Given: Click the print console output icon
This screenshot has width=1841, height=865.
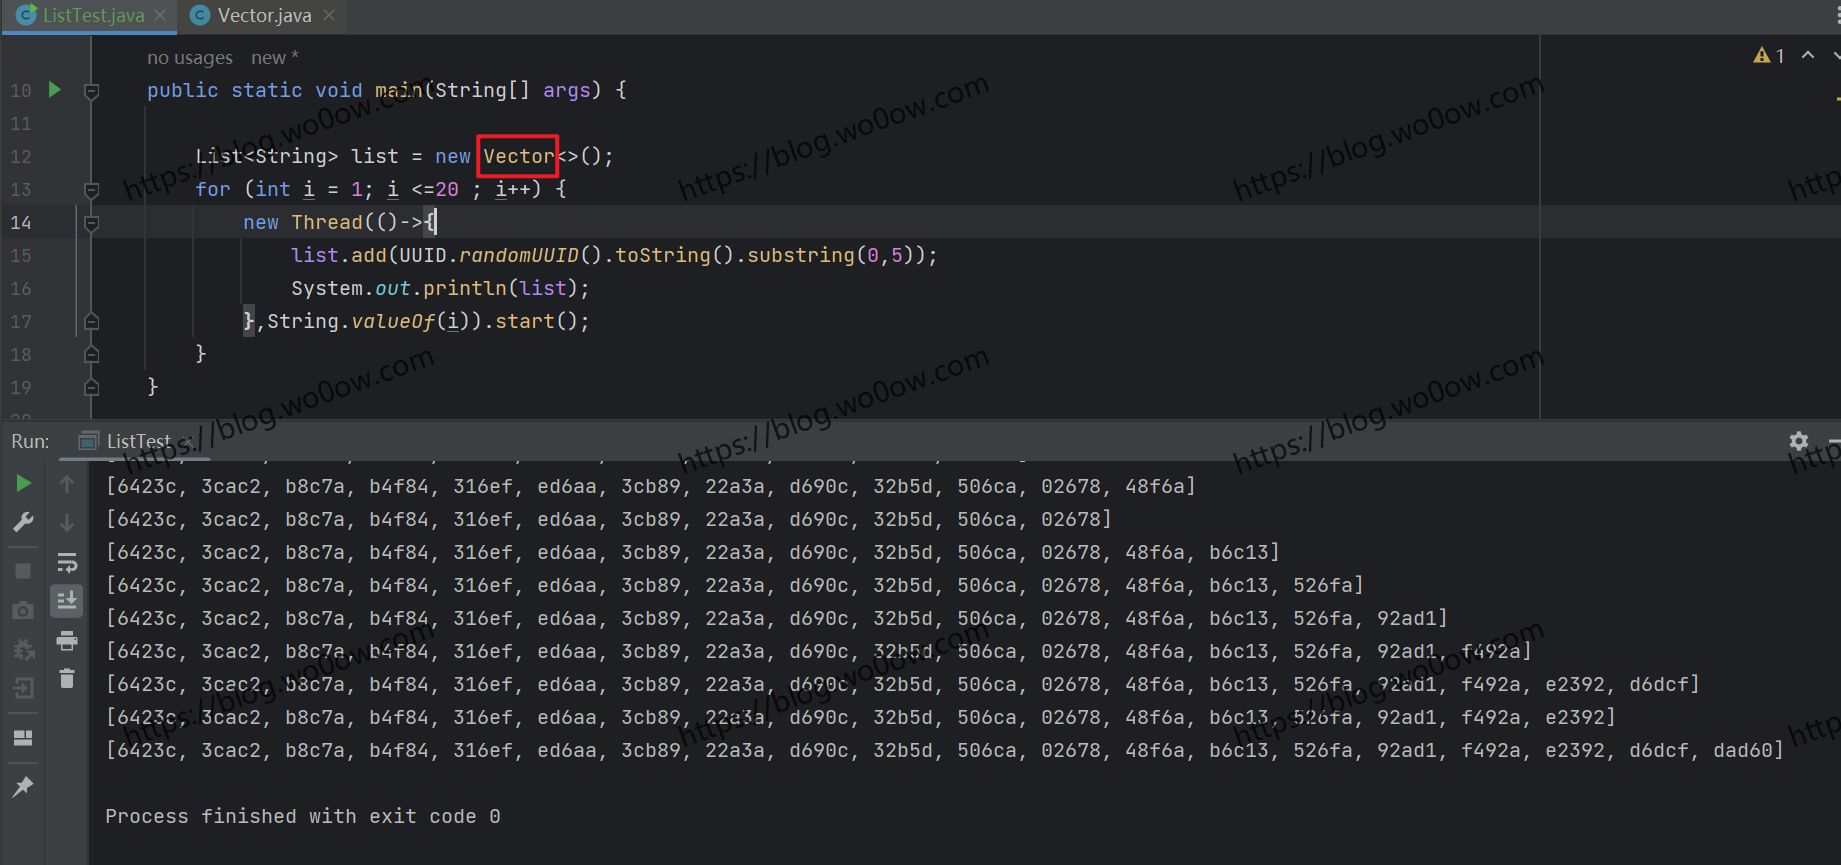Looking at the screenshot, I should point(67,640).
